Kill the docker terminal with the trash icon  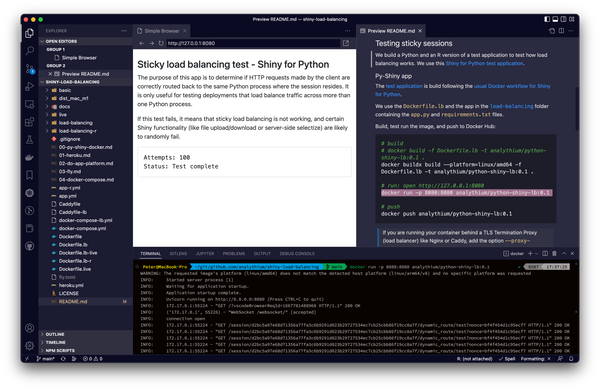(x=554, y=253)
